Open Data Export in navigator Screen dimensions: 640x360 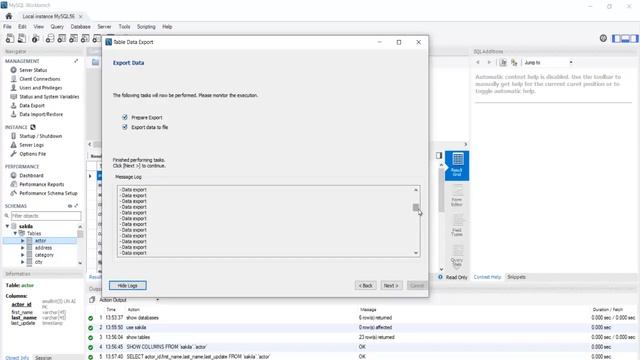pyautogui.click(x=32, y=105)
